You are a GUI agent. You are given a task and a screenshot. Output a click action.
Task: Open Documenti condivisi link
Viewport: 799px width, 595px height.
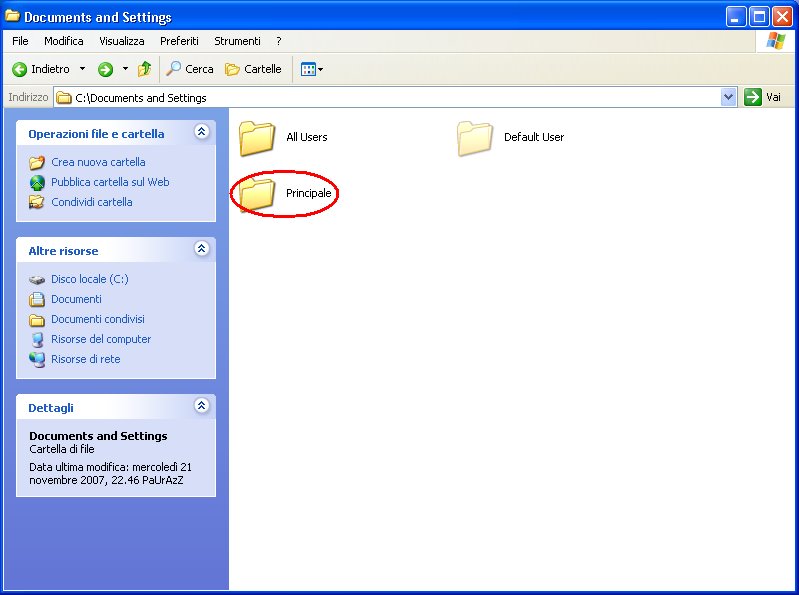click(98, 319)
